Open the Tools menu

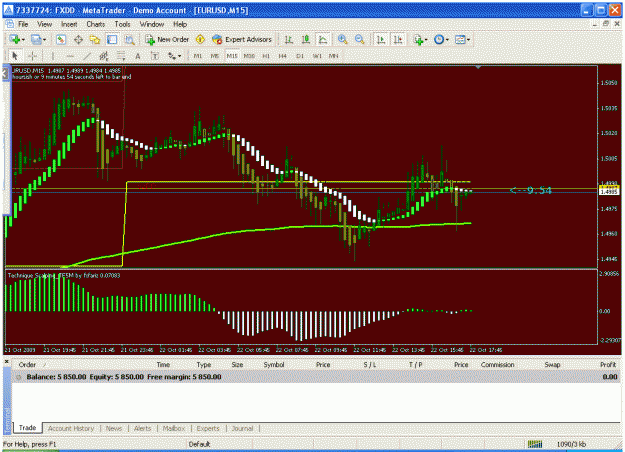(x=122, y=24)
